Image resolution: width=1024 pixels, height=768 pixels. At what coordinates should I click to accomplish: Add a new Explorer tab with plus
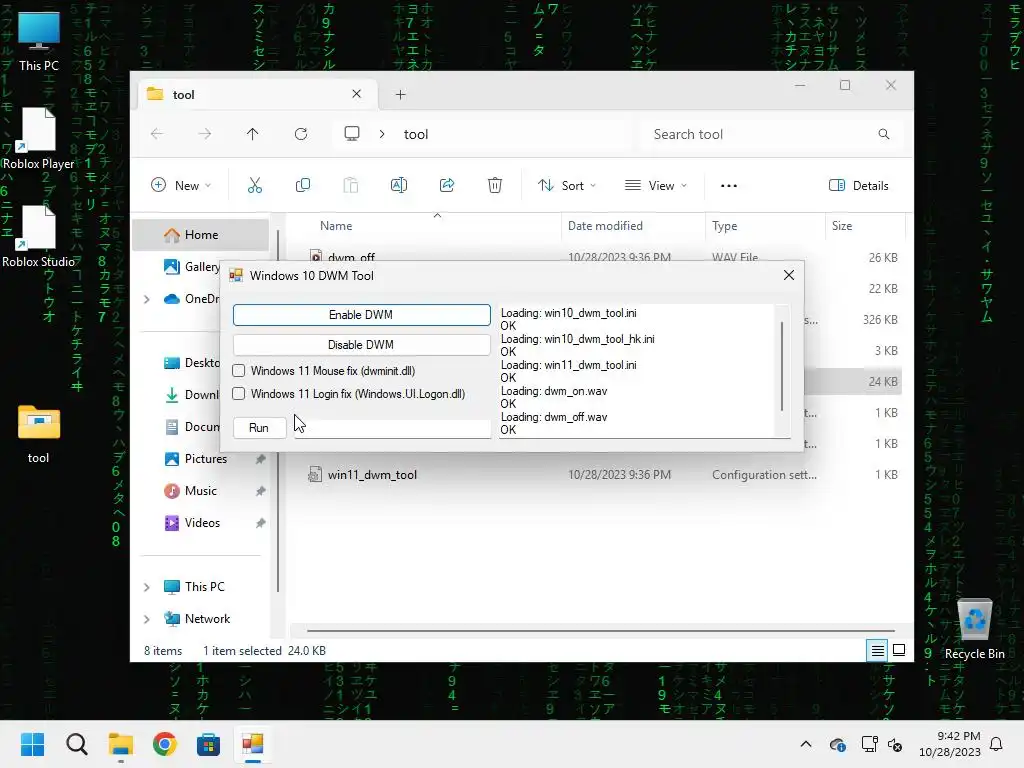[x=400, y=95]
